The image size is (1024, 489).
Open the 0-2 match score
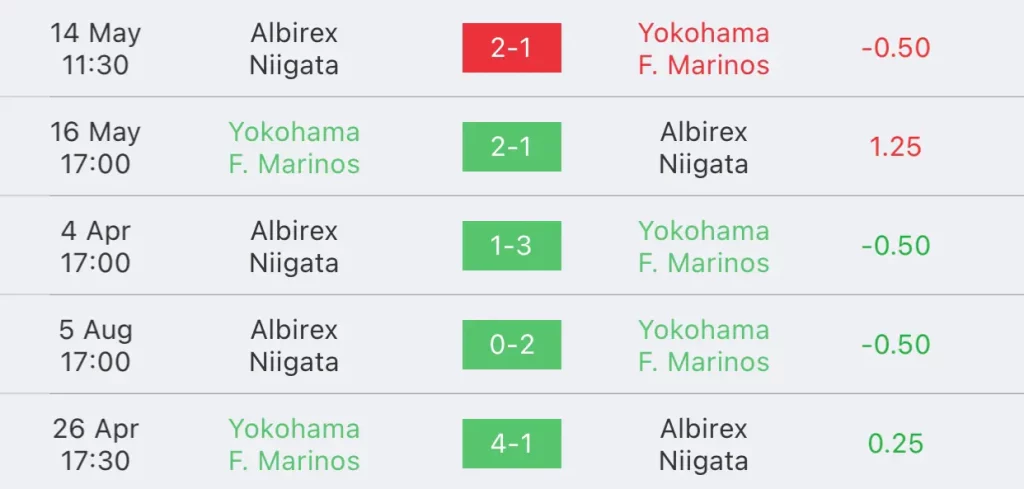click(511, 345)
